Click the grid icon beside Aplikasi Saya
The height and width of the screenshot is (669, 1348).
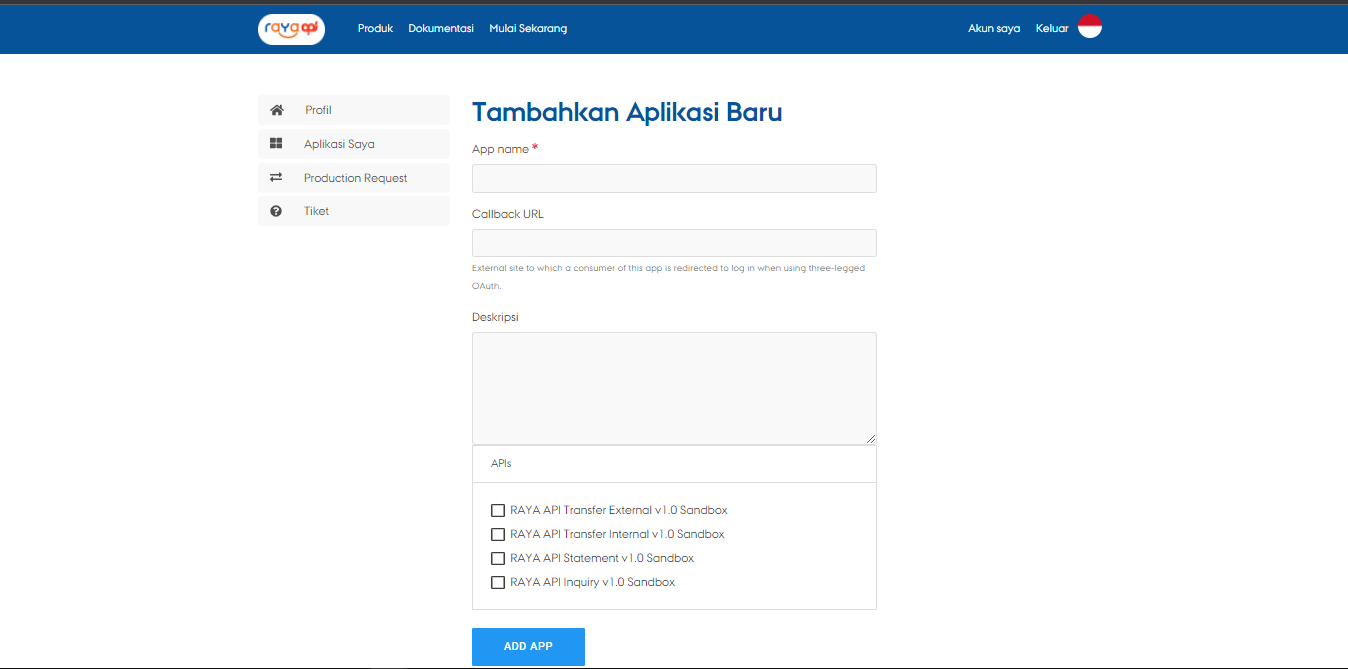(276, 144)
